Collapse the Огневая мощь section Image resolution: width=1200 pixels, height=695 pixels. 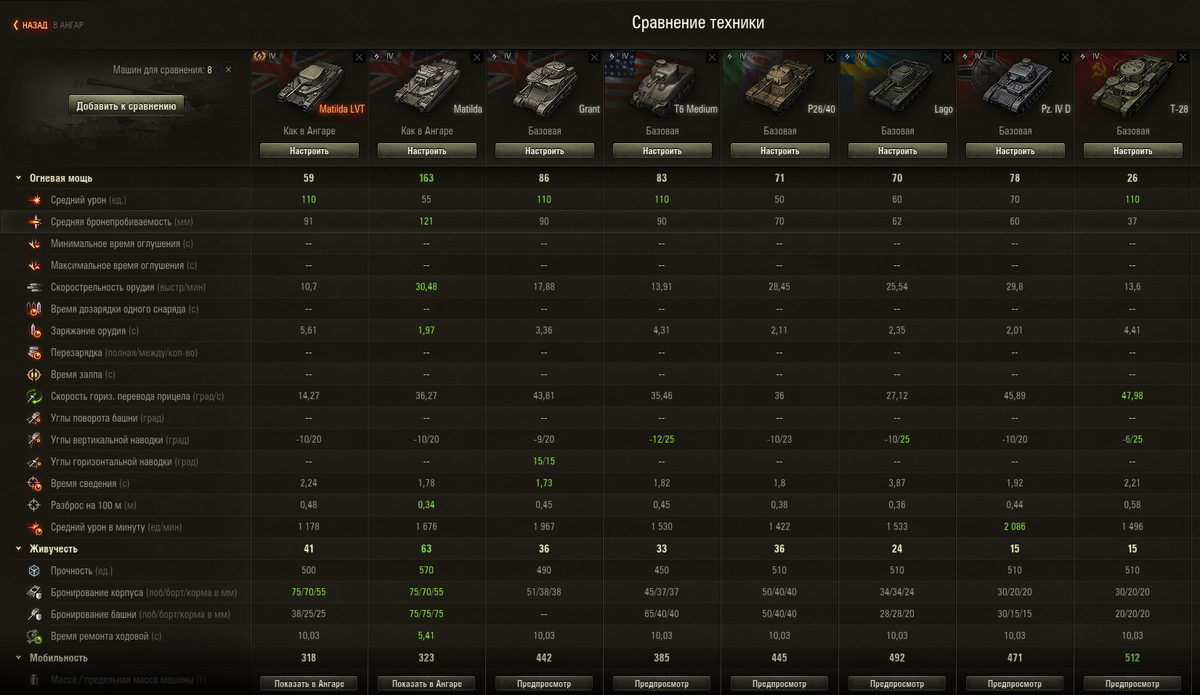point(17,178)
